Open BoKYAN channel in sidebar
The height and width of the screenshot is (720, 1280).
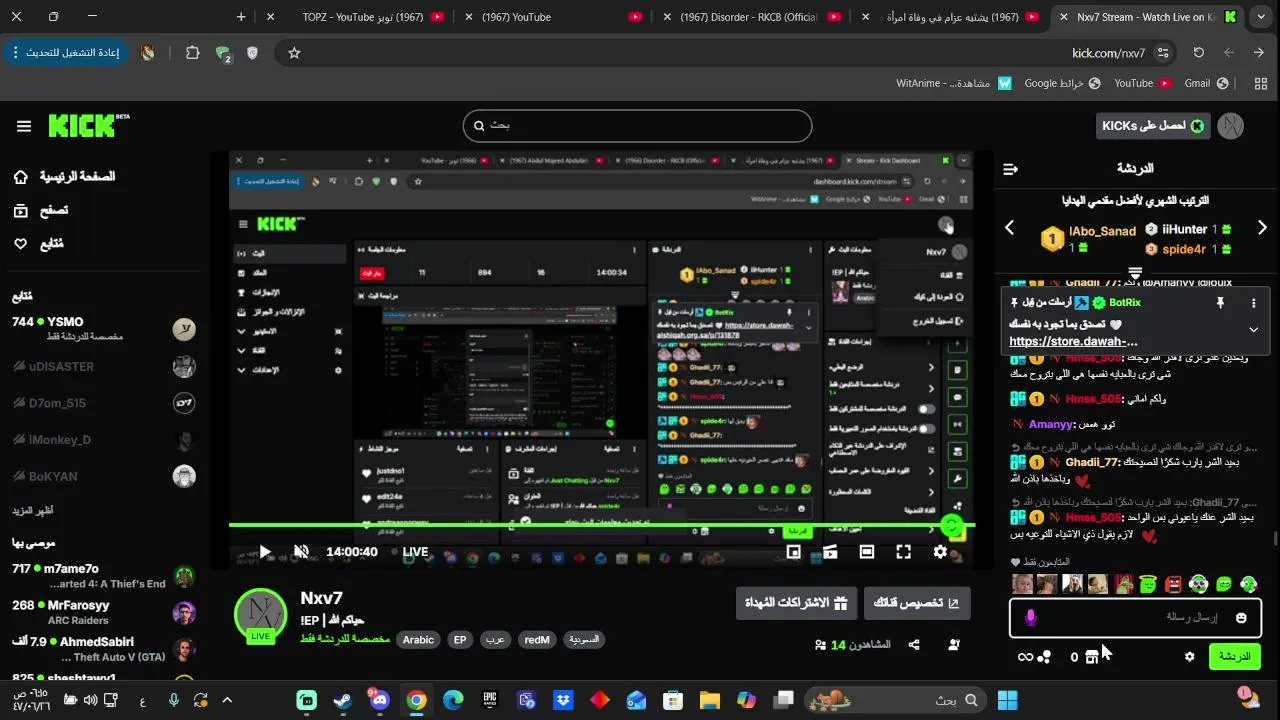[103, 476]
